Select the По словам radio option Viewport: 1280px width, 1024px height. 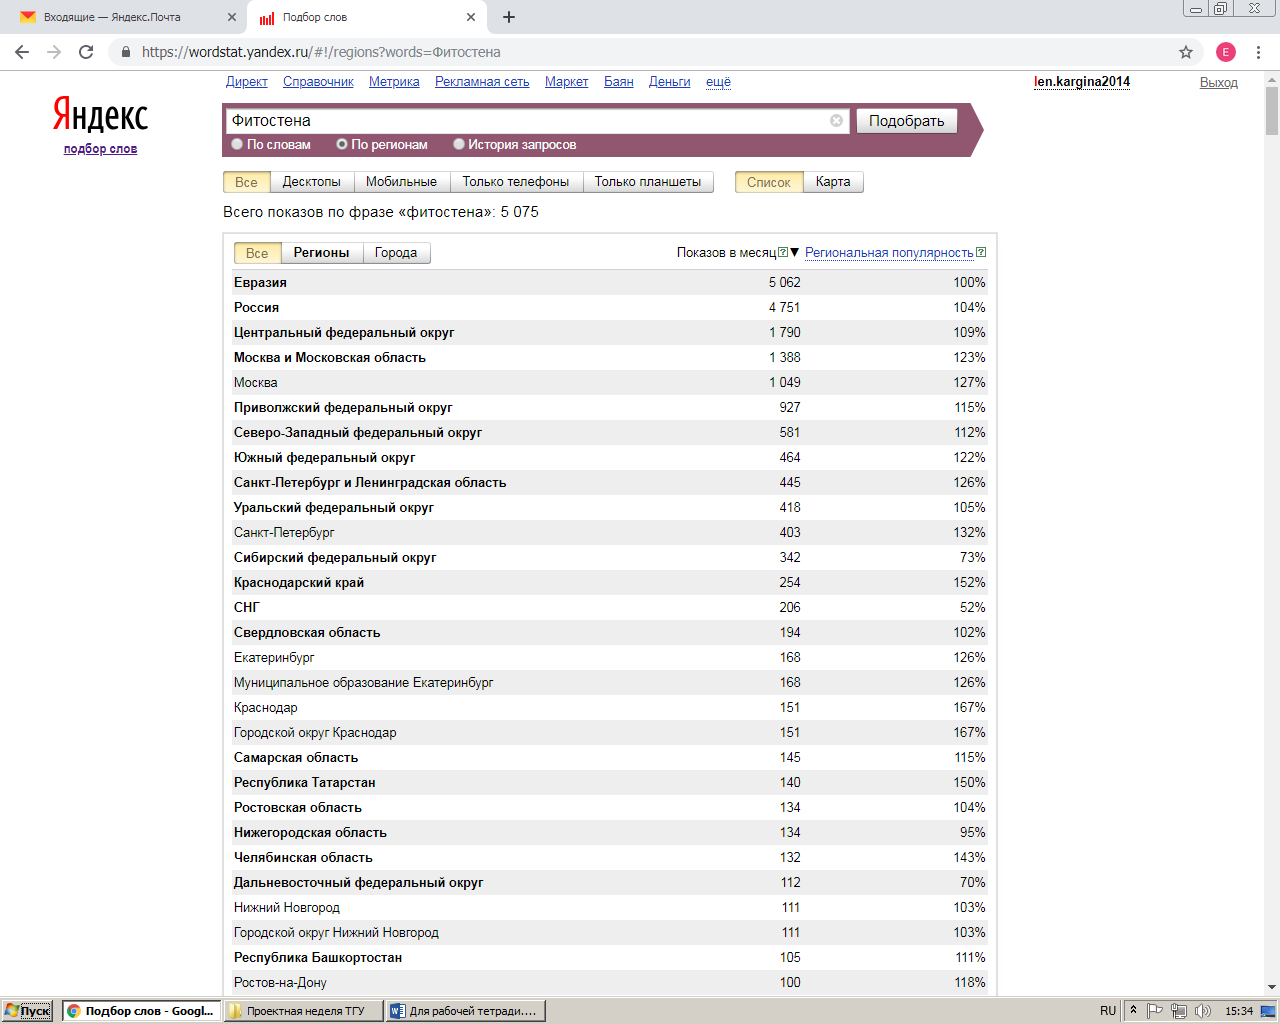point(237,145)
